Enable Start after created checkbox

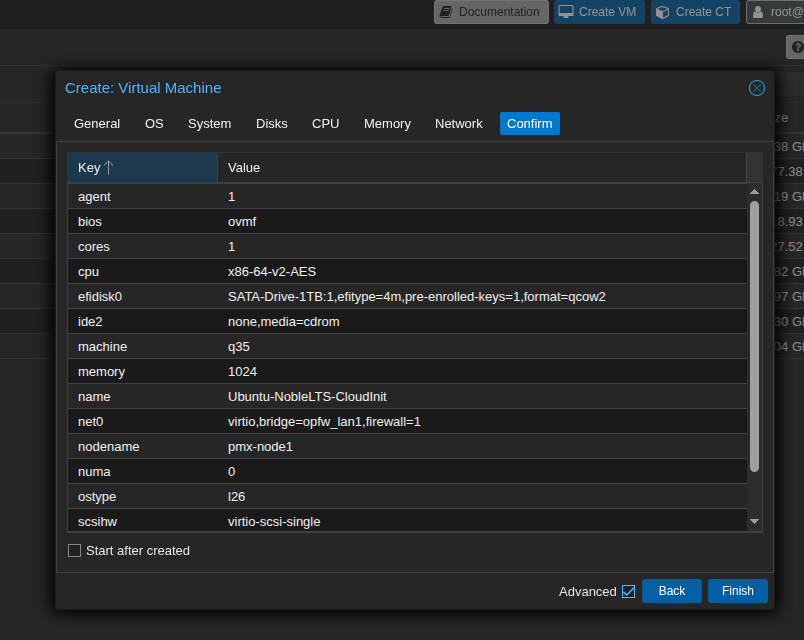74,551
